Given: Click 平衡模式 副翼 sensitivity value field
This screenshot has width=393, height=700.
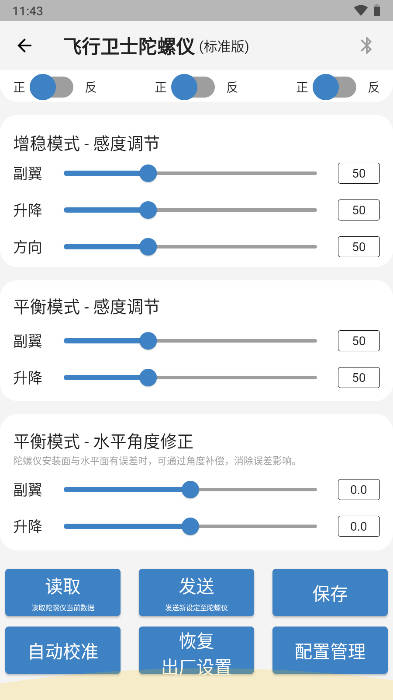Looking at the screenshot, I should pyautogui.click(x=359, y=341).
